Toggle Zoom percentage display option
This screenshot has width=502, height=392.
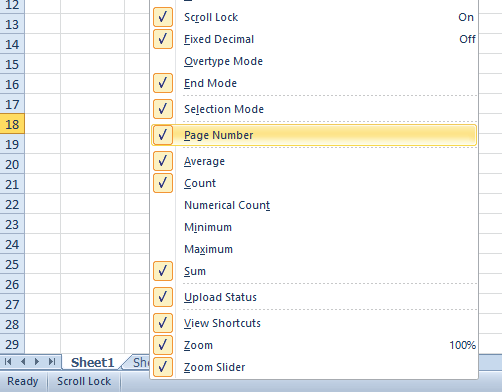point(314,345)
